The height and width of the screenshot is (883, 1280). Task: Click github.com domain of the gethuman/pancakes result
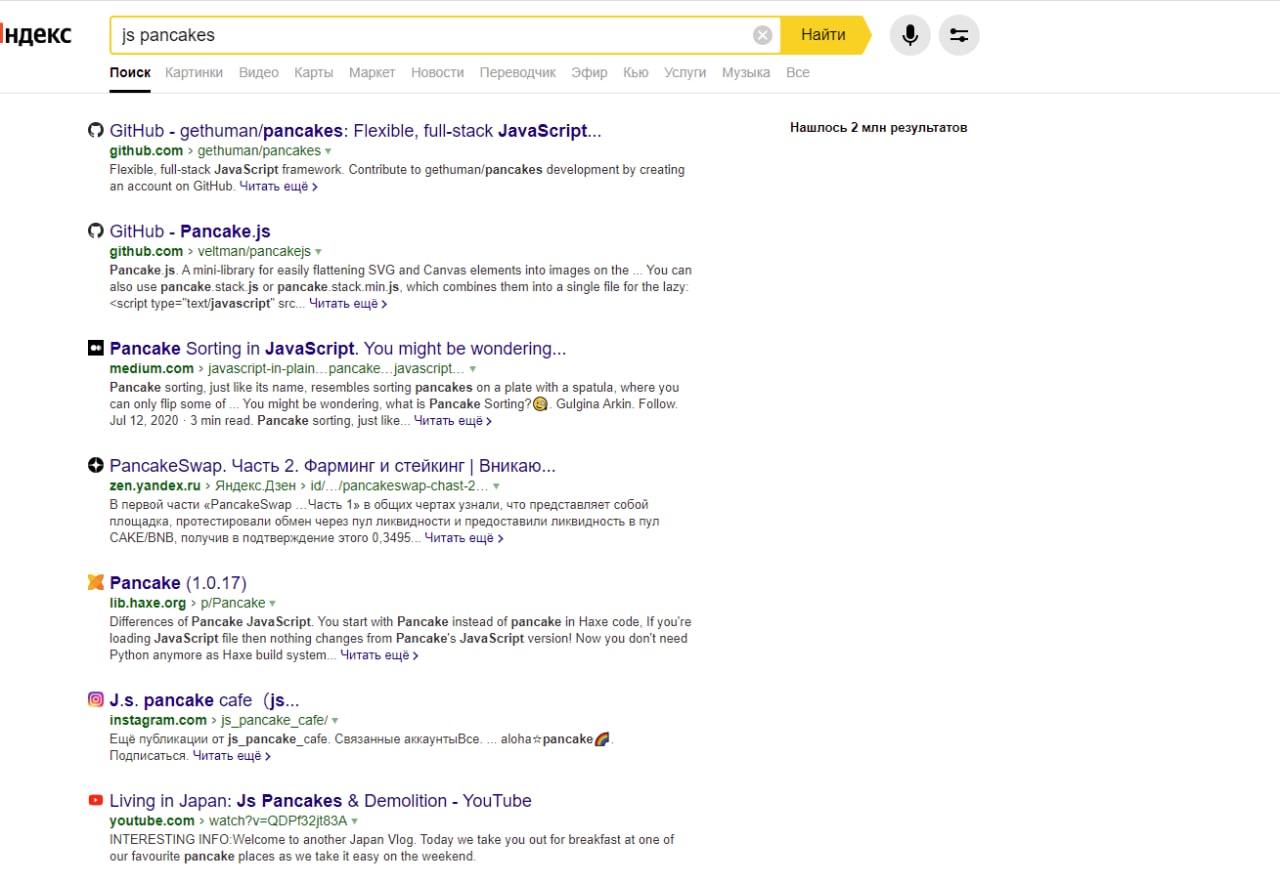(x=146, y=151)
